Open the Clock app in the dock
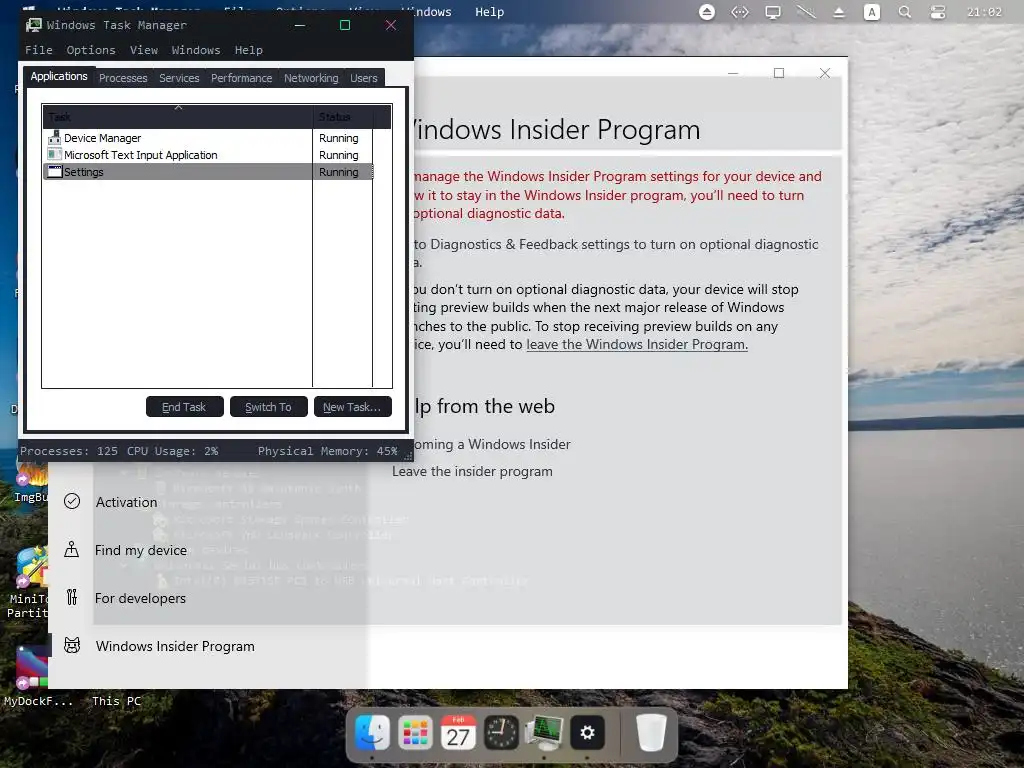The image size is (1024, 768). tap(501, 733)
